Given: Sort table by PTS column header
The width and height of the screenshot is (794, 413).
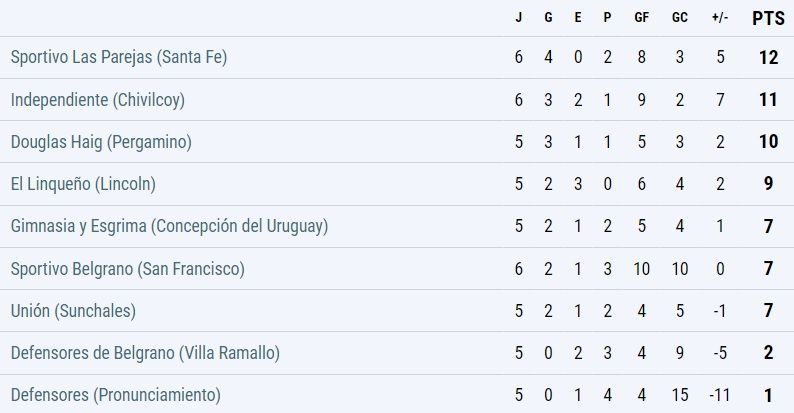Looking at the screenshot, I should tap(768, 18).
